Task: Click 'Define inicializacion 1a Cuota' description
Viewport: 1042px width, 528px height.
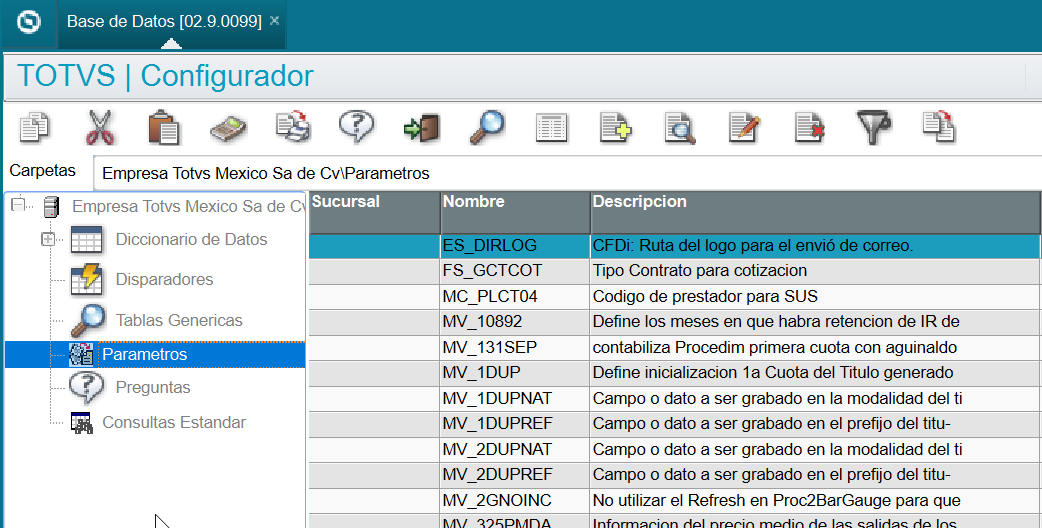Action: coord(773,373)
